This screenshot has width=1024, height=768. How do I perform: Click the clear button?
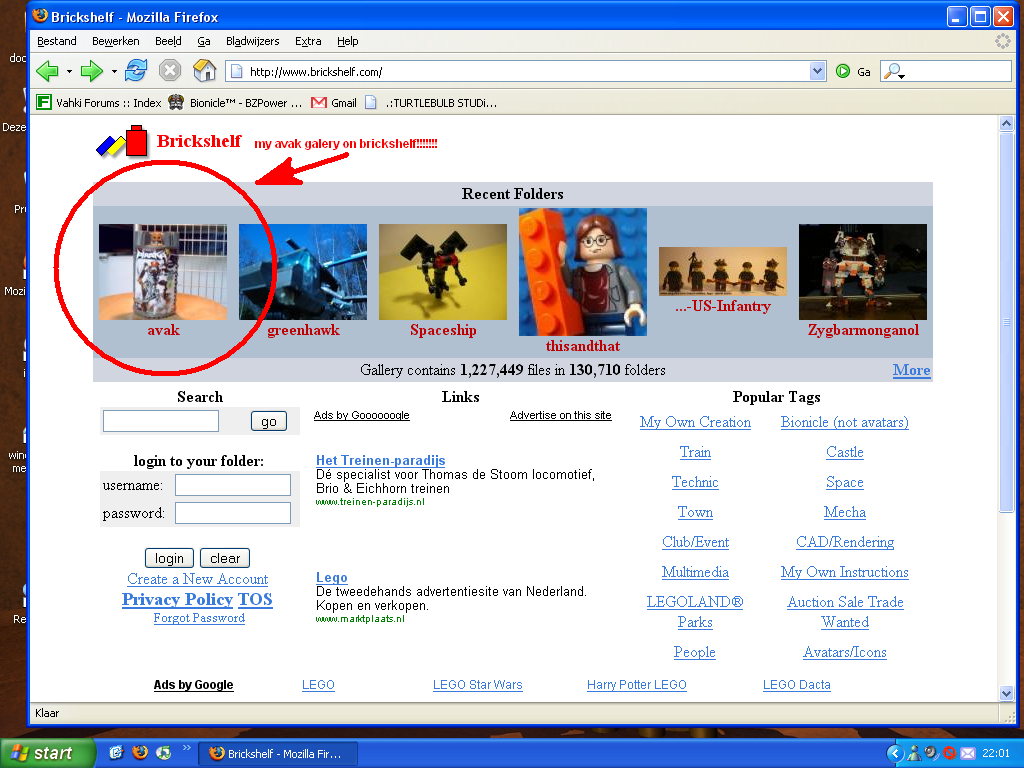pos(225,558)
